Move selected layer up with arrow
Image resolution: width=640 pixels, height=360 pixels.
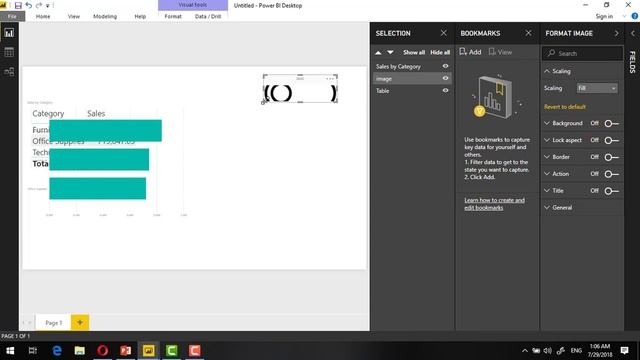378,52
